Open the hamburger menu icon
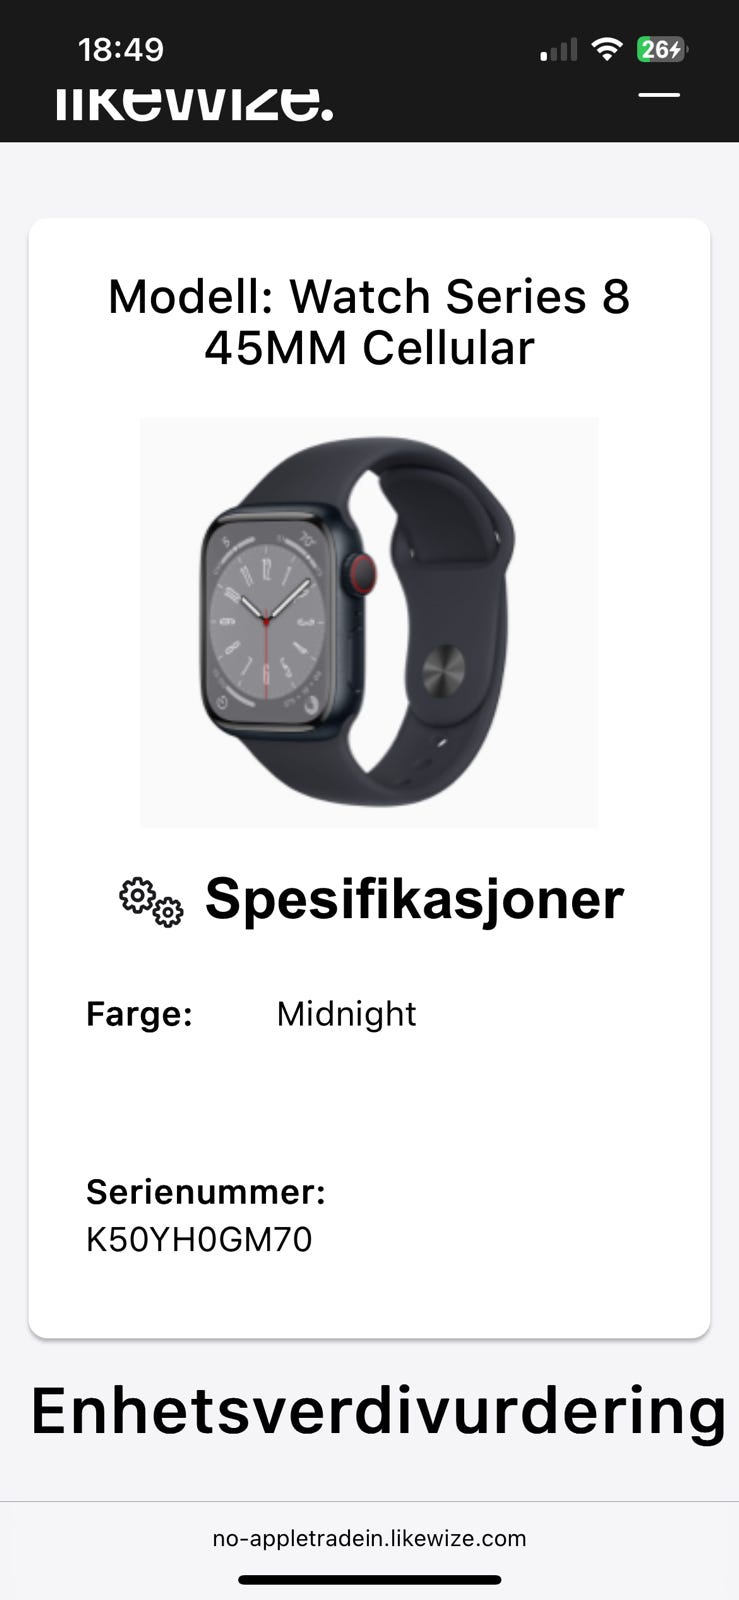Screen dimensions: 739x1600 (x=659, y=95)
